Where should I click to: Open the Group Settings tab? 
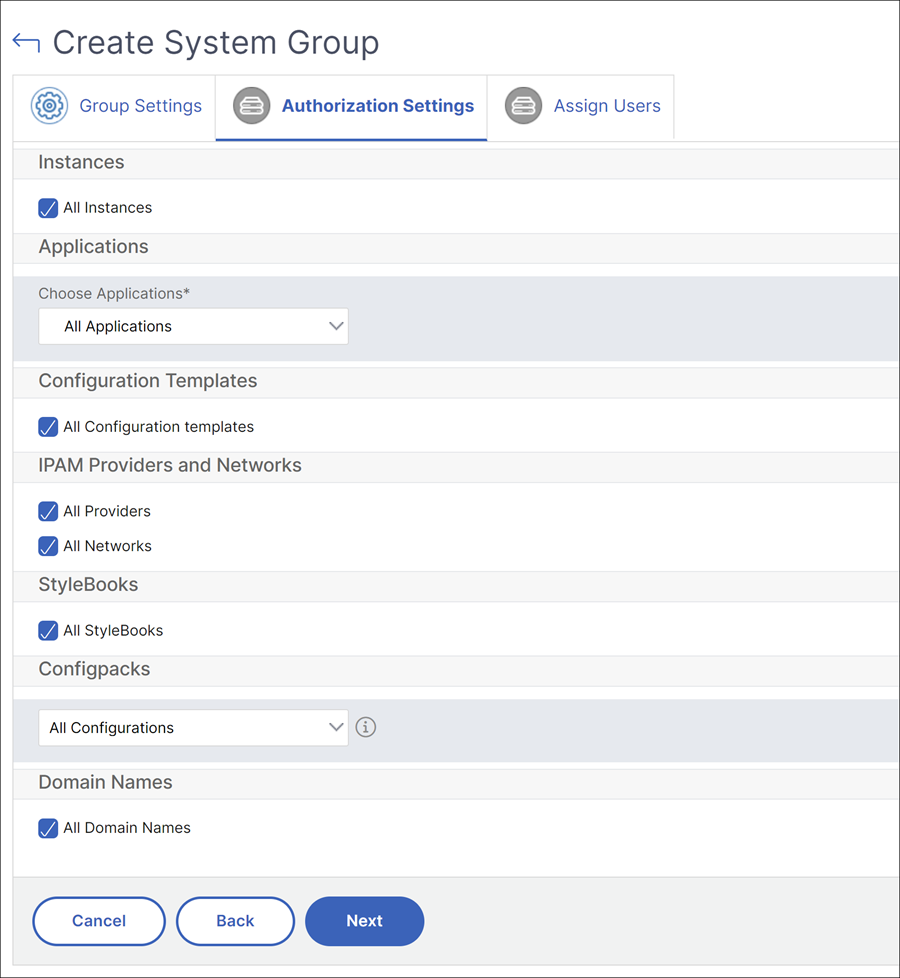tap(114, 107)
